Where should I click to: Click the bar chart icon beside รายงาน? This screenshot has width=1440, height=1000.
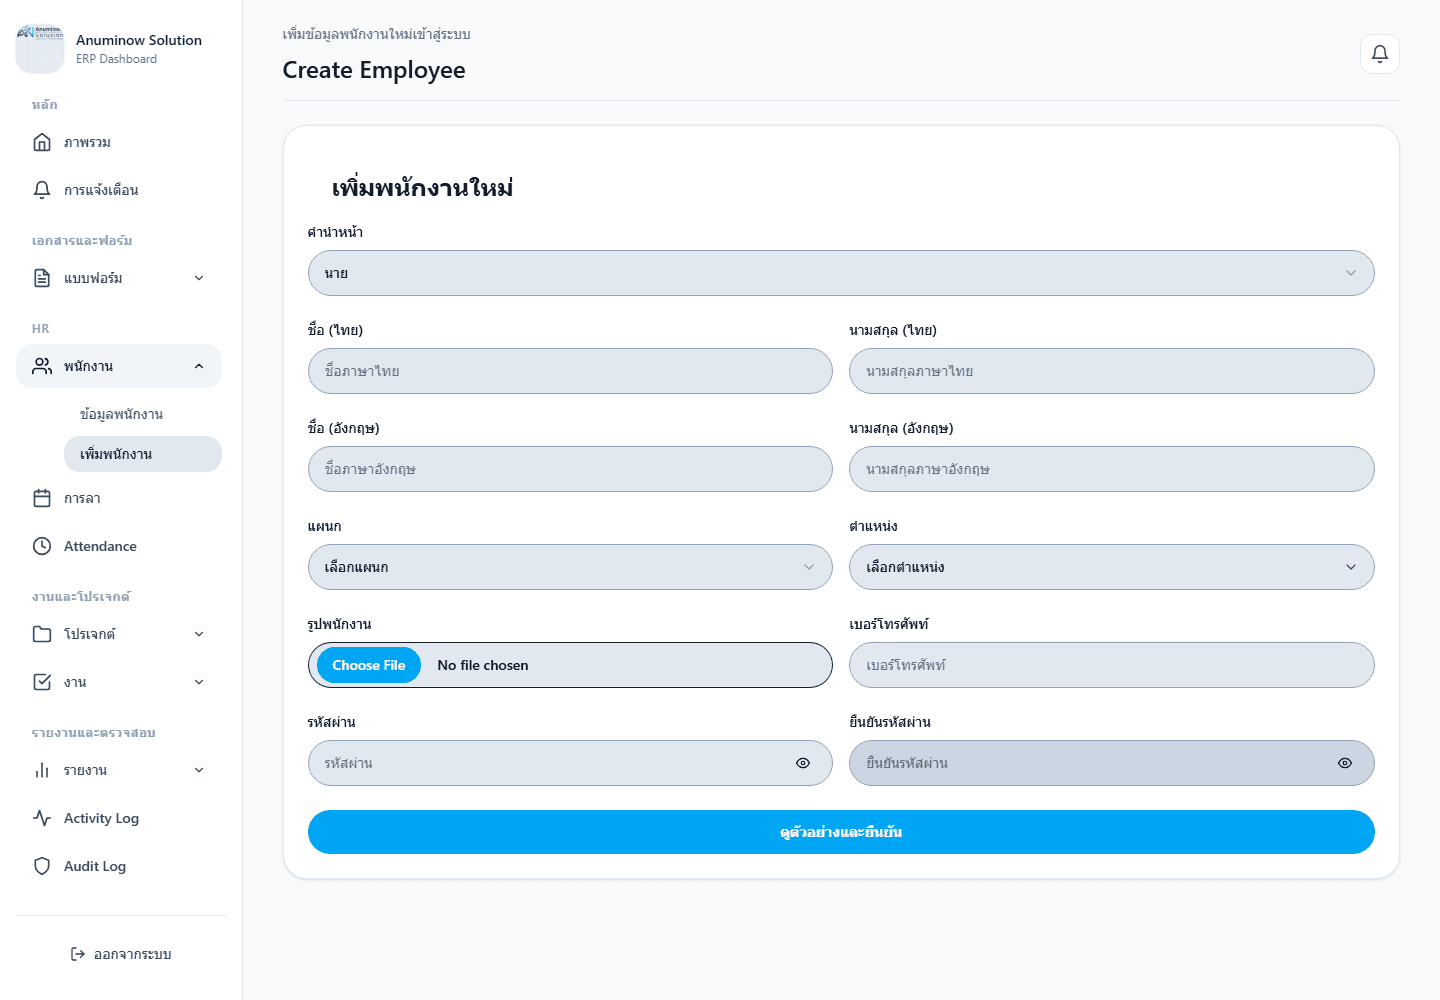[x=42, y=770]
